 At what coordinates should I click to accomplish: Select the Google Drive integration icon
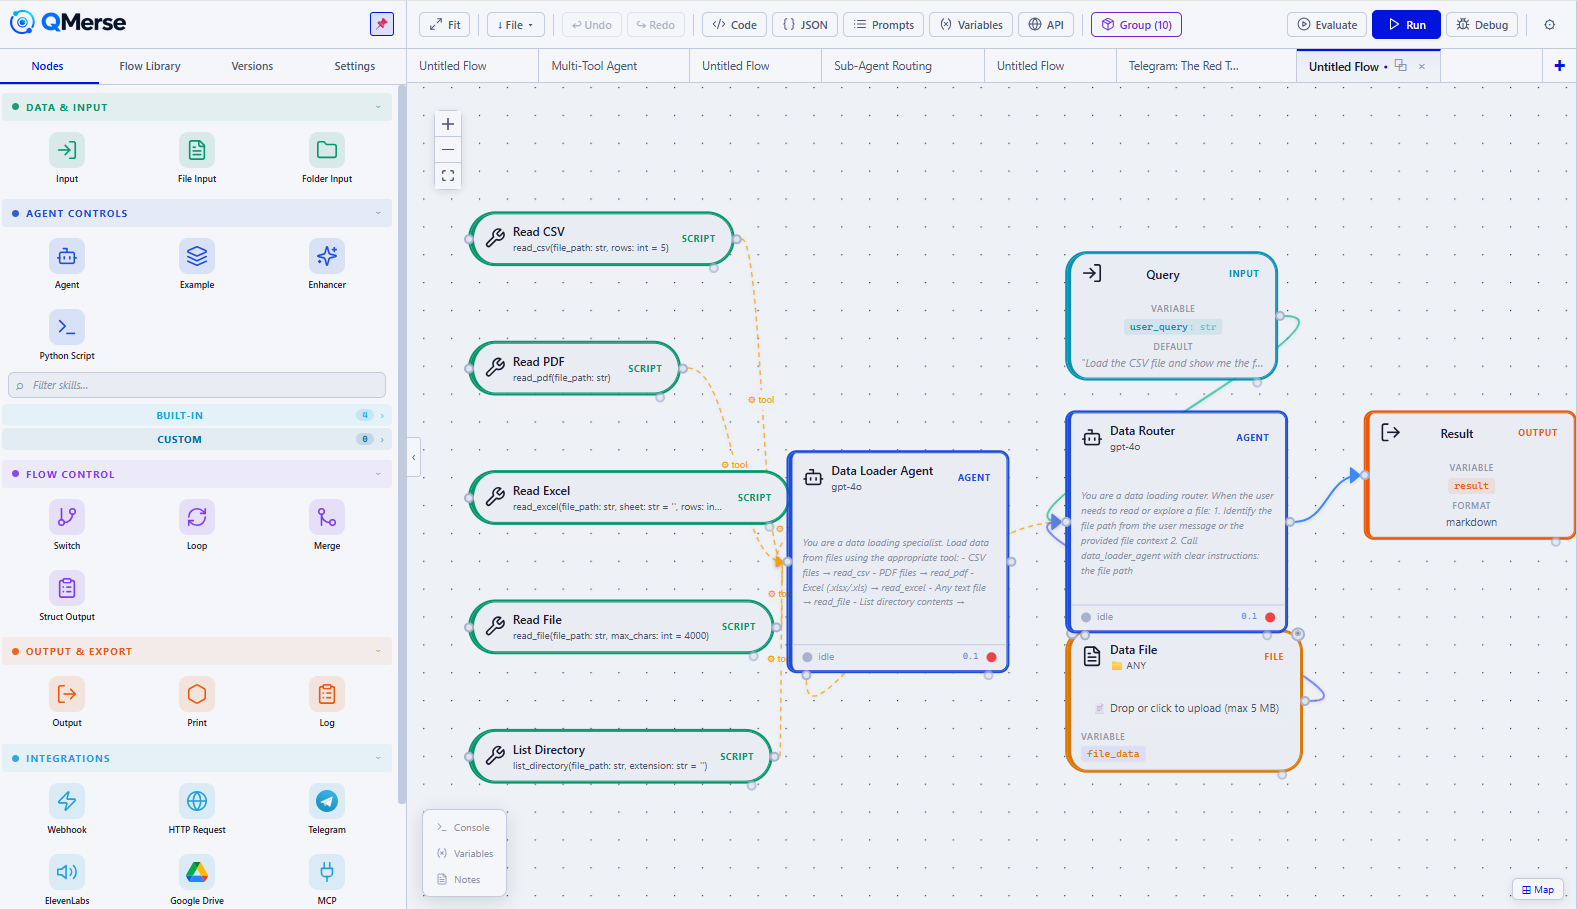197,873
